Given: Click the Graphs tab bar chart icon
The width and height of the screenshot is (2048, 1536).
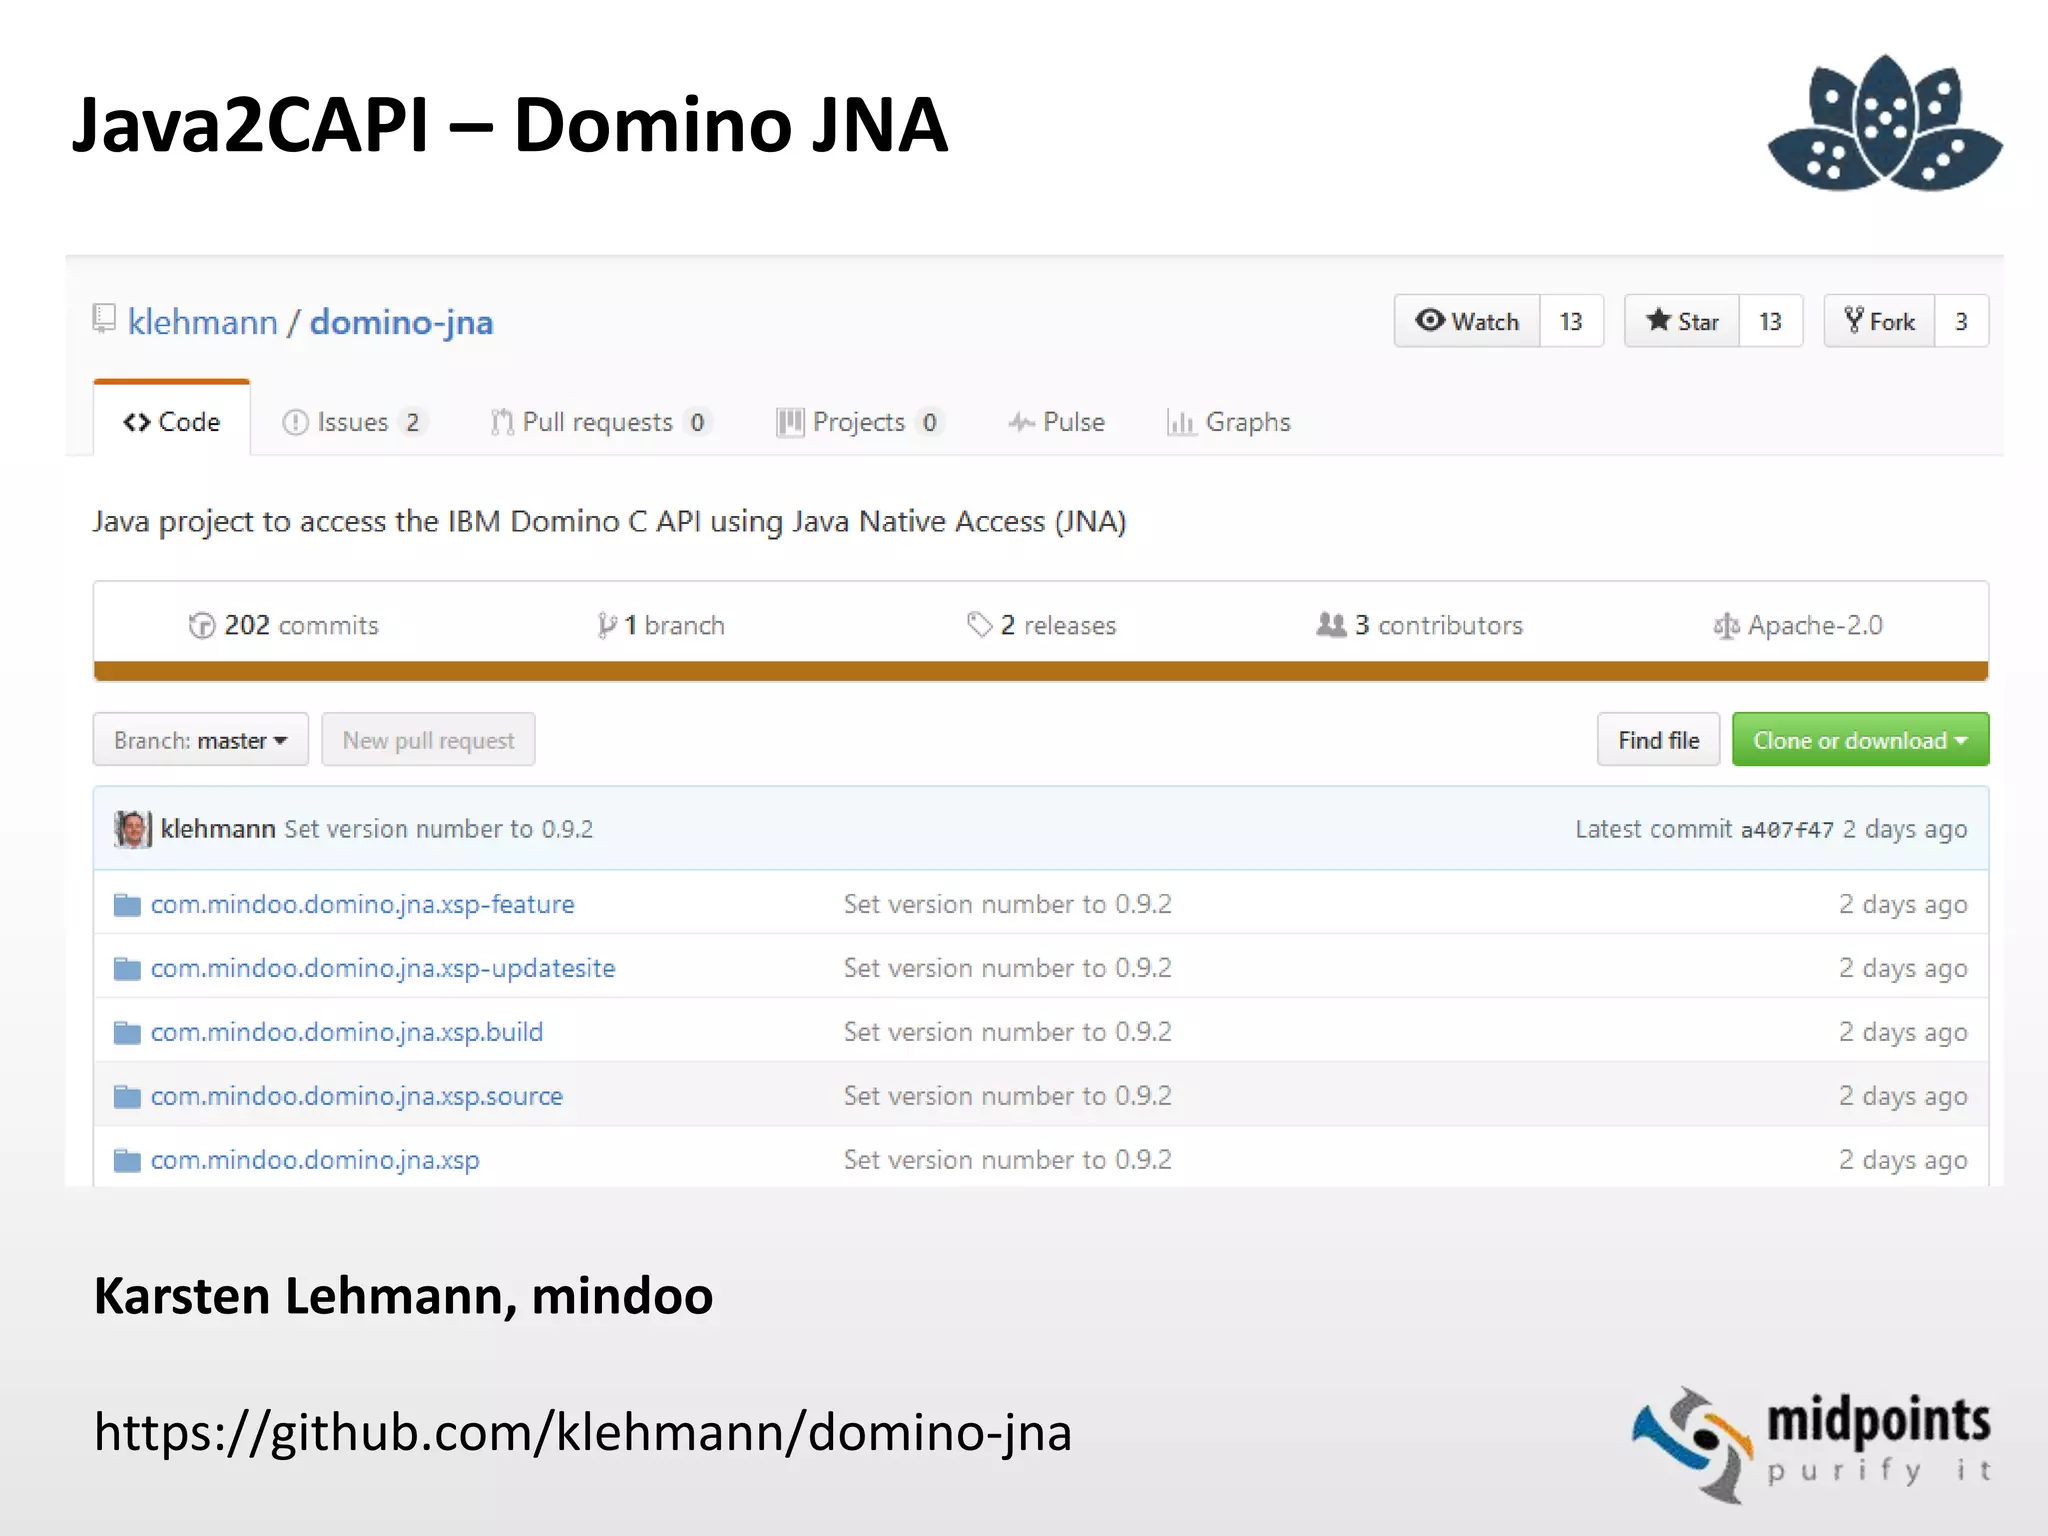Looking at the screenshot, I should tap(1181, 423).
